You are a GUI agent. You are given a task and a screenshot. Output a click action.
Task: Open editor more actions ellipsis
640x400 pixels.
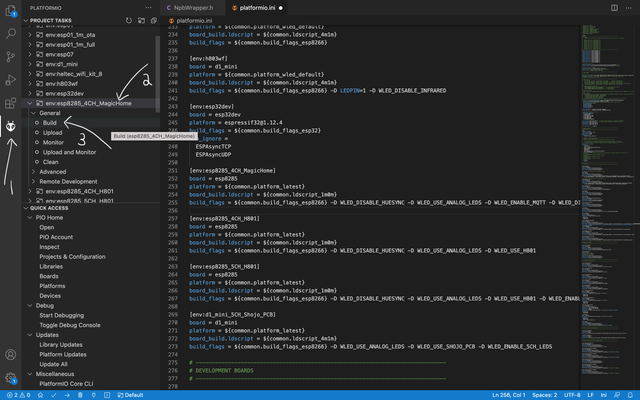(x=629, y=8)
